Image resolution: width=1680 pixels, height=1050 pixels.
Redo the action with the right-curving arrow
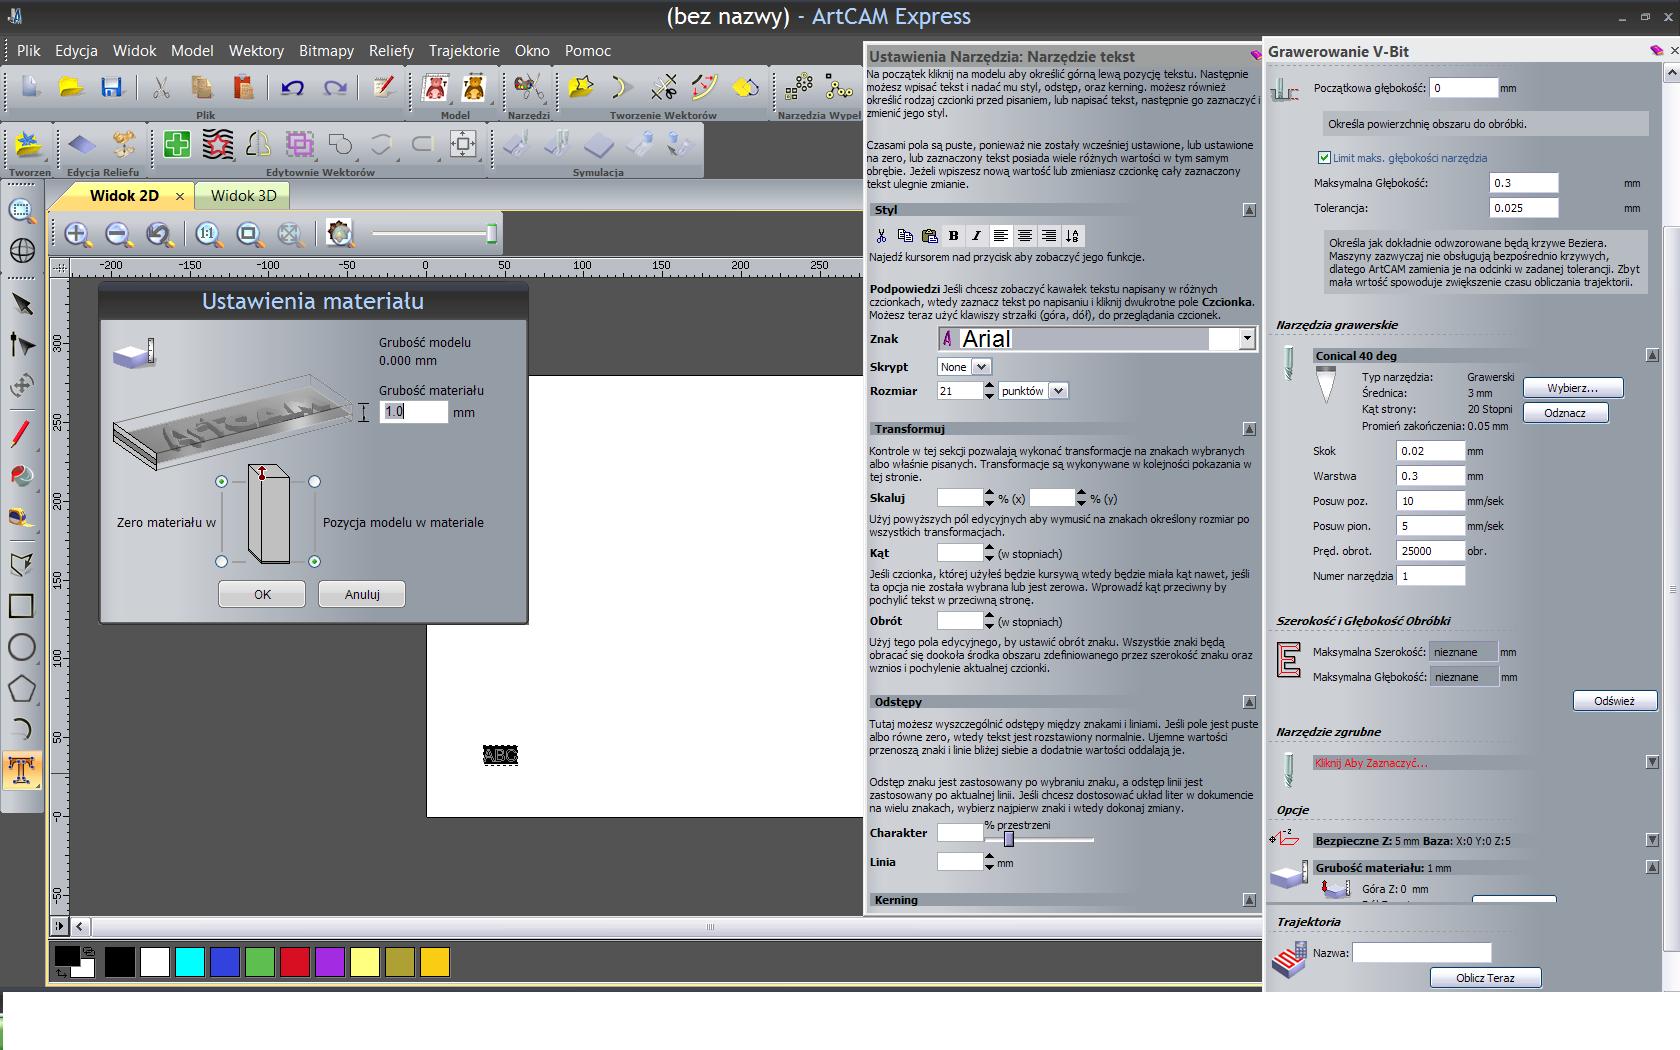(x=335, y=88)
